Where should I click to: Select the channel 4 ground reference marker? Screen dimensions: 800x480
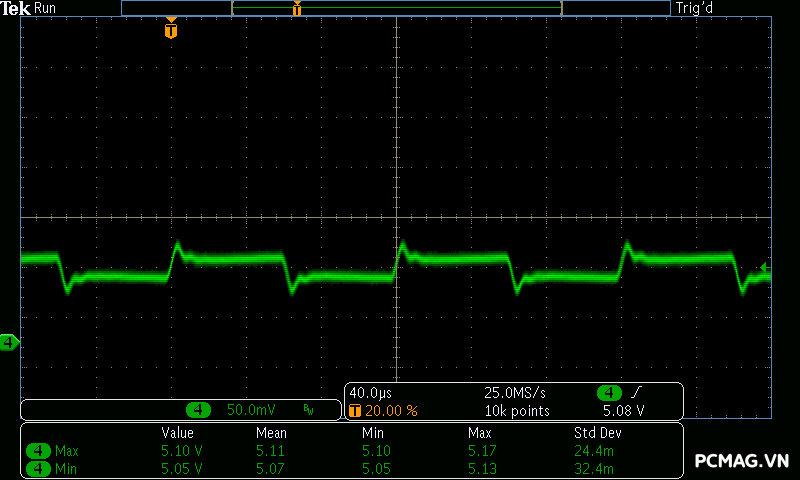point(9,343)
